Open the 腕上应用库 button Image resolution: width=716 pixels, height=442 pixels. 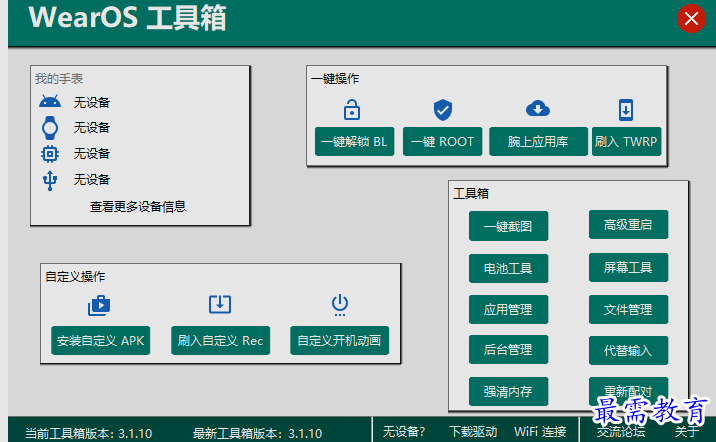(x=538, y=142)
